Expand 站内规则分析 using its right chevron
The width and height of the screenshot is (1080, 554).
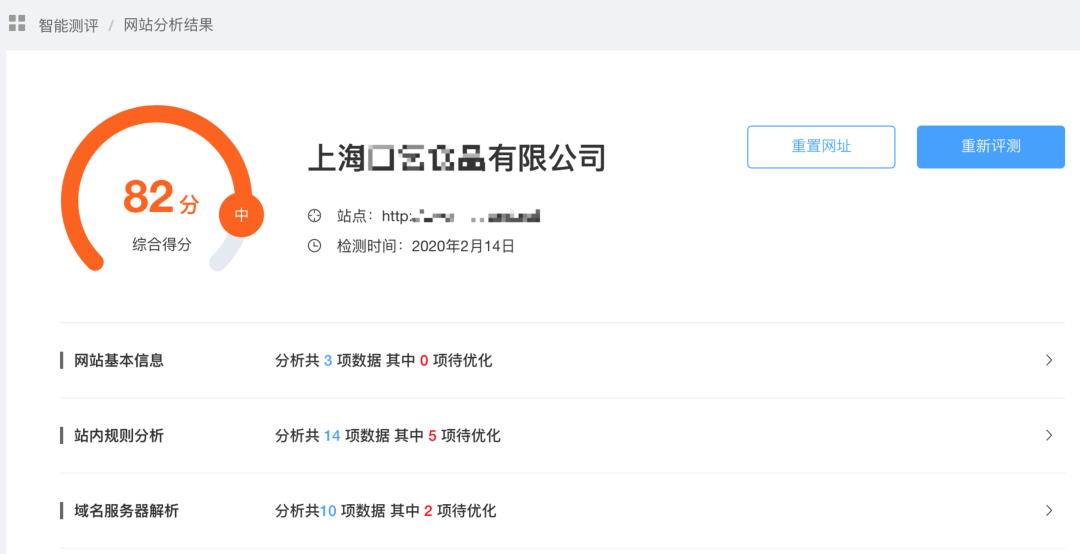tap(1049, 435)
